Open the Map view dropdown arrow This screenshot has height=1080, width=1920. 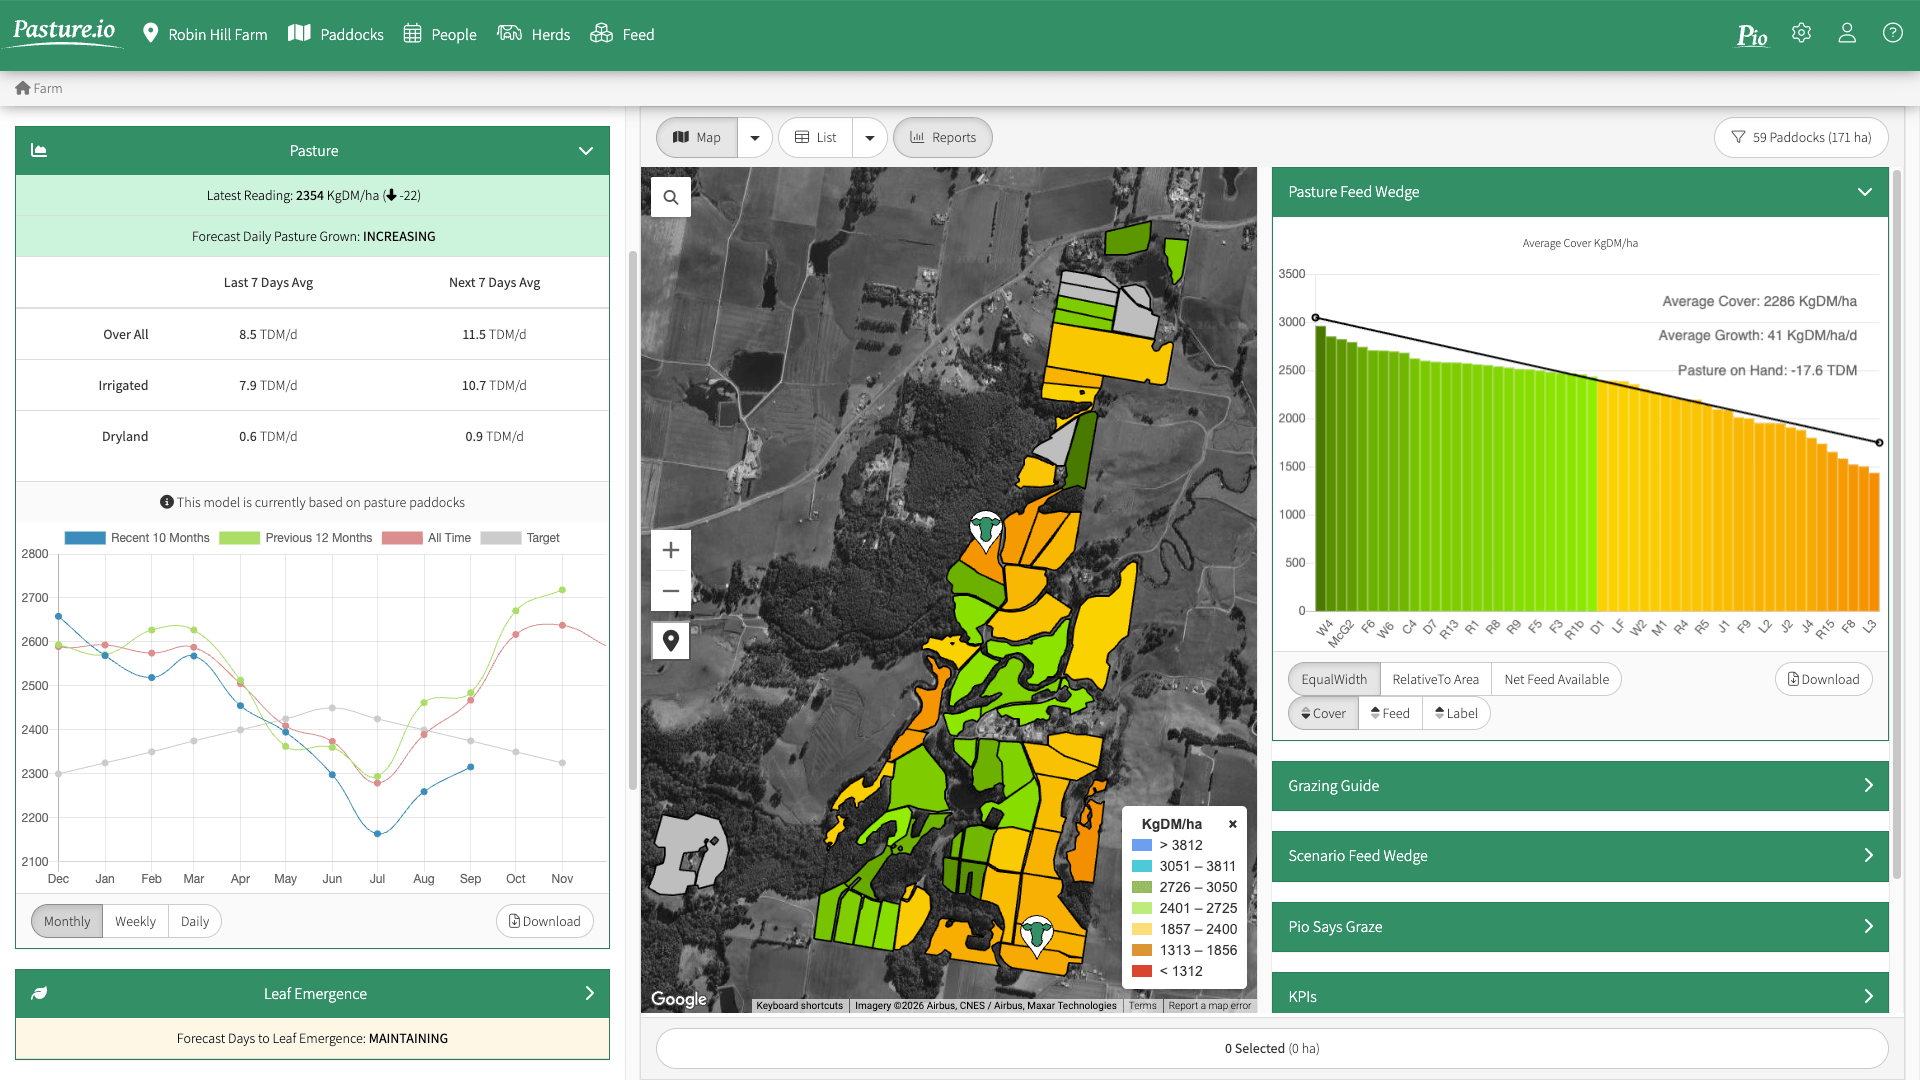click(x=755, y=137)
